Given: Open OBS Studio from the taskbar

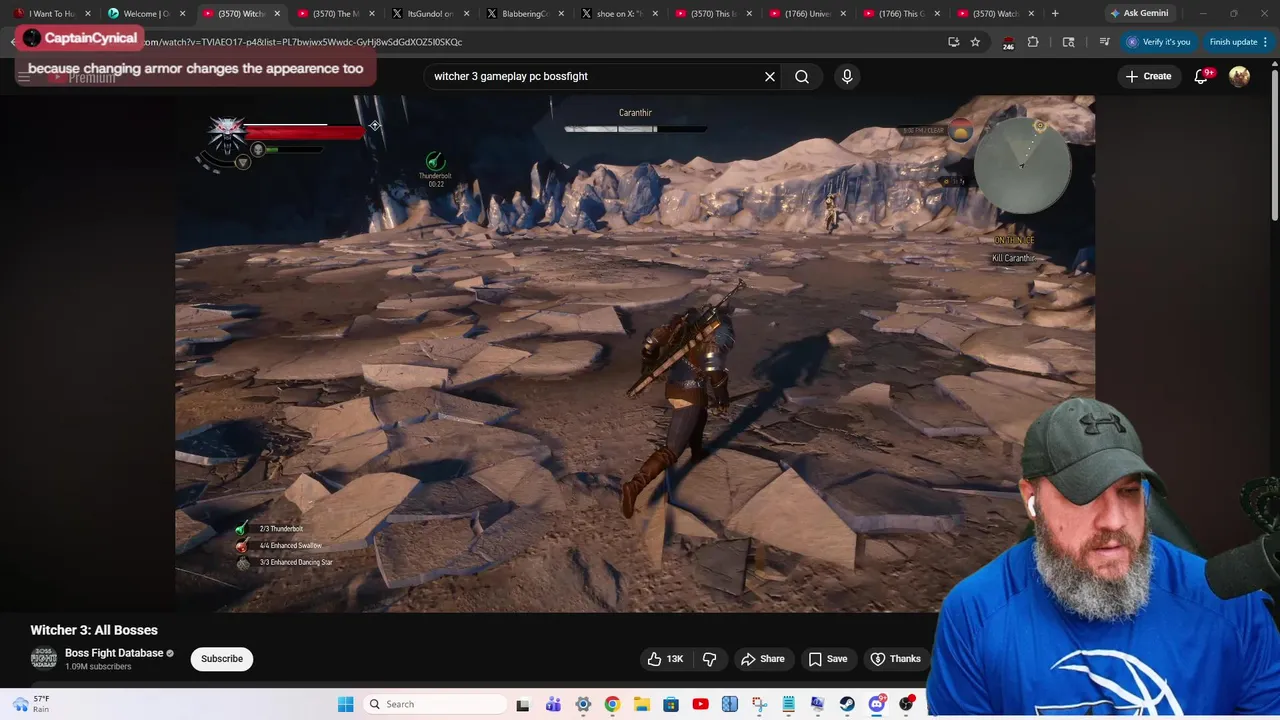Looking at the screenshot, I should pyautogui.click(x=906, y=704).
